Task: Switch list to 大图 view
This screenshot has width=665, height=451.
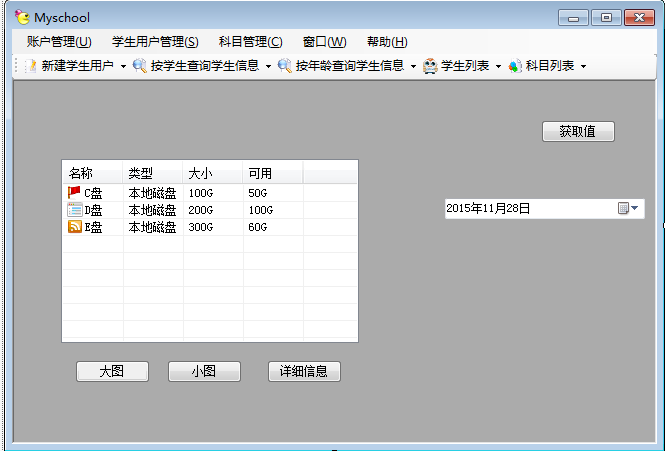Action: pyautogui.click(x=112, y=371)
